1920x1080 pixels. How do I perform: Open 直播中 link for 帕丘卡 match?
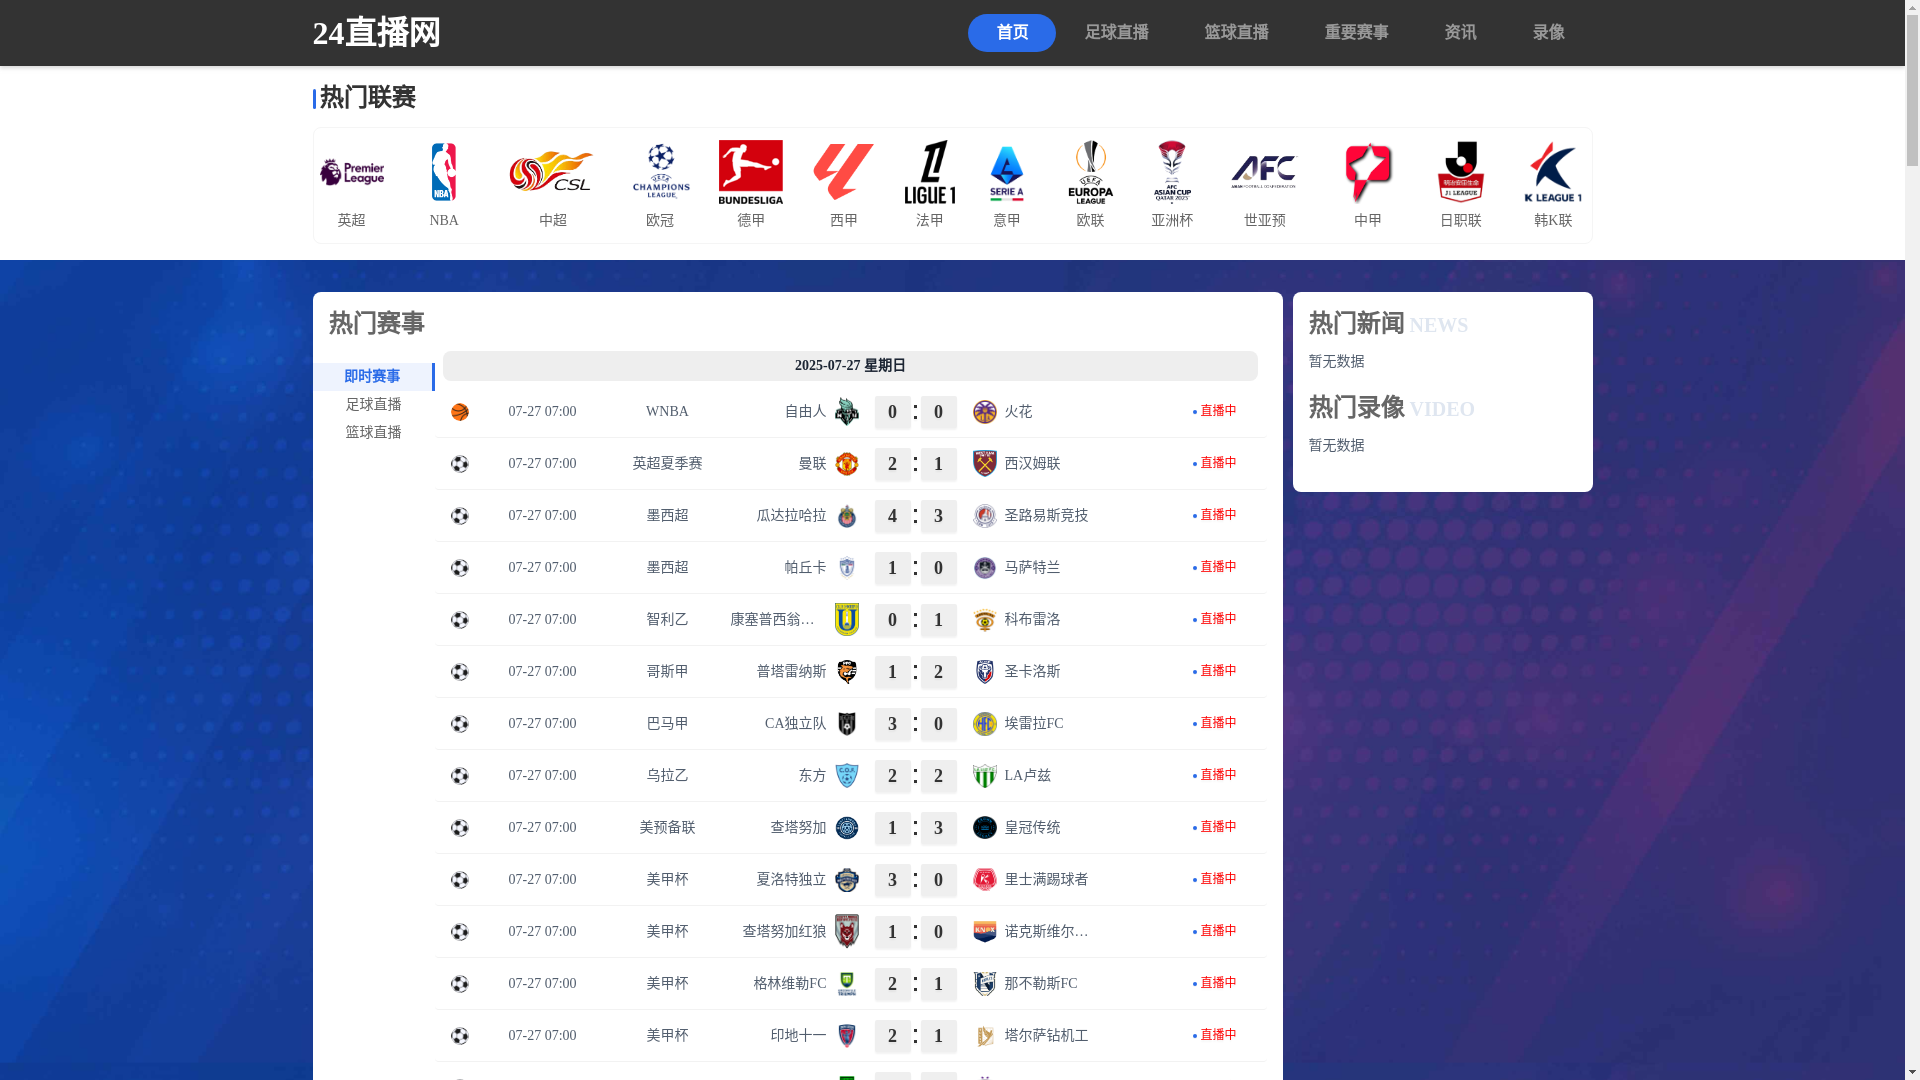tap(1215, 567)
